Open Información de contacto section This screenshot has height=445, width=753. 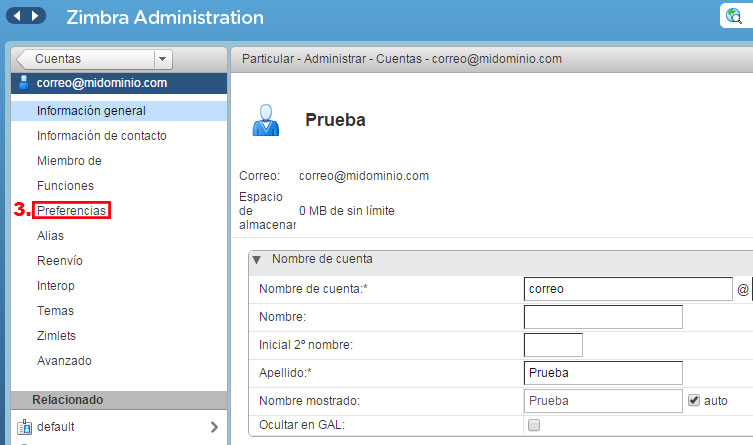pyautogui.click(x=102, y=136)
